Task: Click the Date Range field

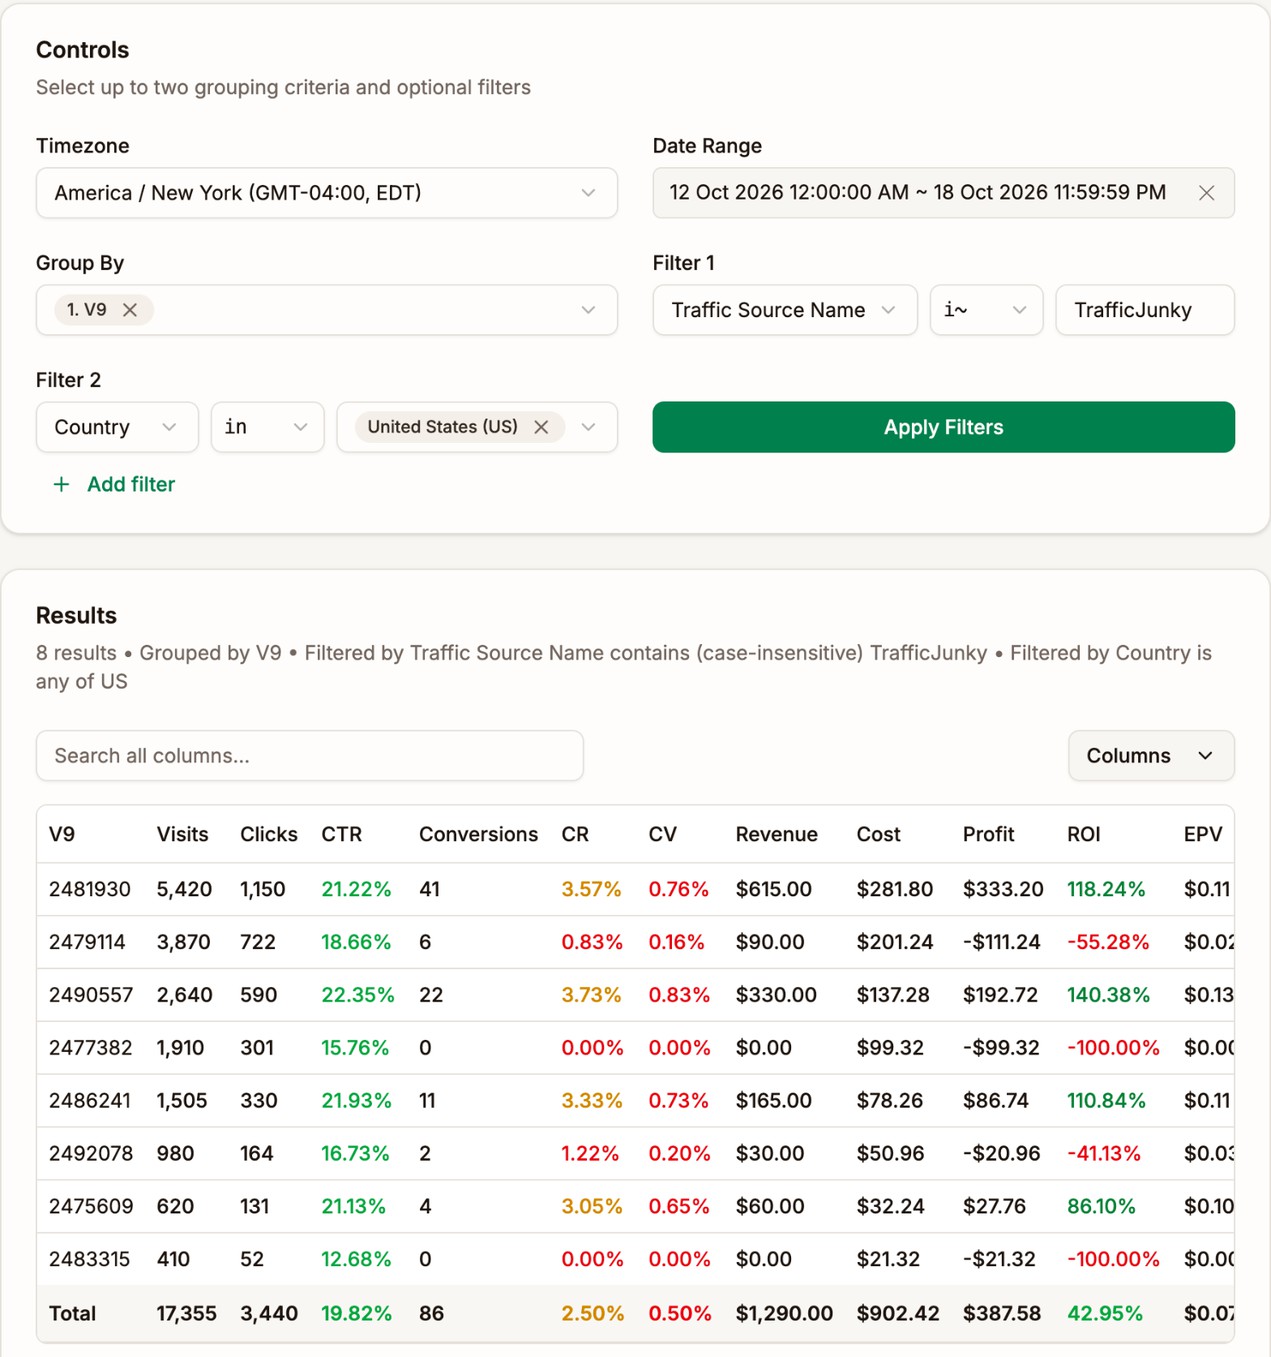Action: coord(943,193)
